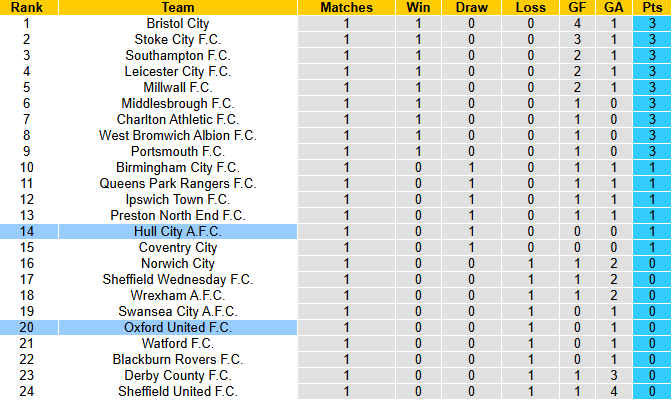The height and width of the screenshot is (400, 672).
Task: Open Queens Park Rangers F.C. link
Action: coord(178,183)
